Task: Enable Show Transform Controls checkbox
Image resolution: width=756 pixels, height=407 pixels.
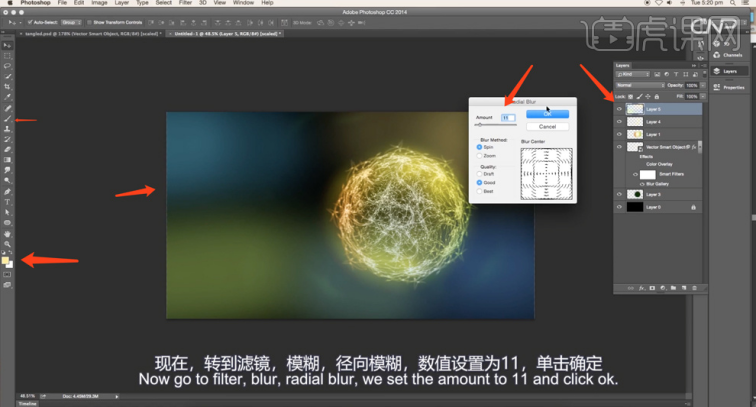Action: [89, 22]
